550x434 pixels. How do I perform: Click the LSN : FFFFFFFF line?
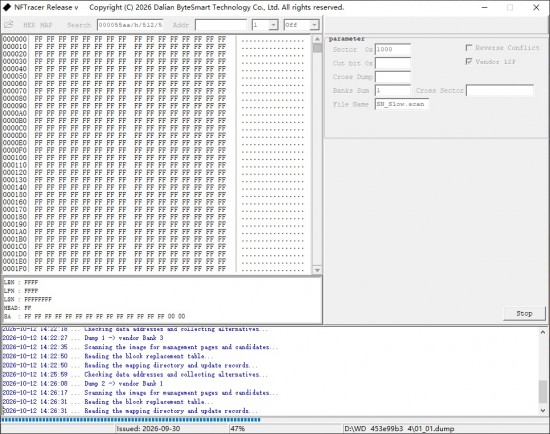28,299
